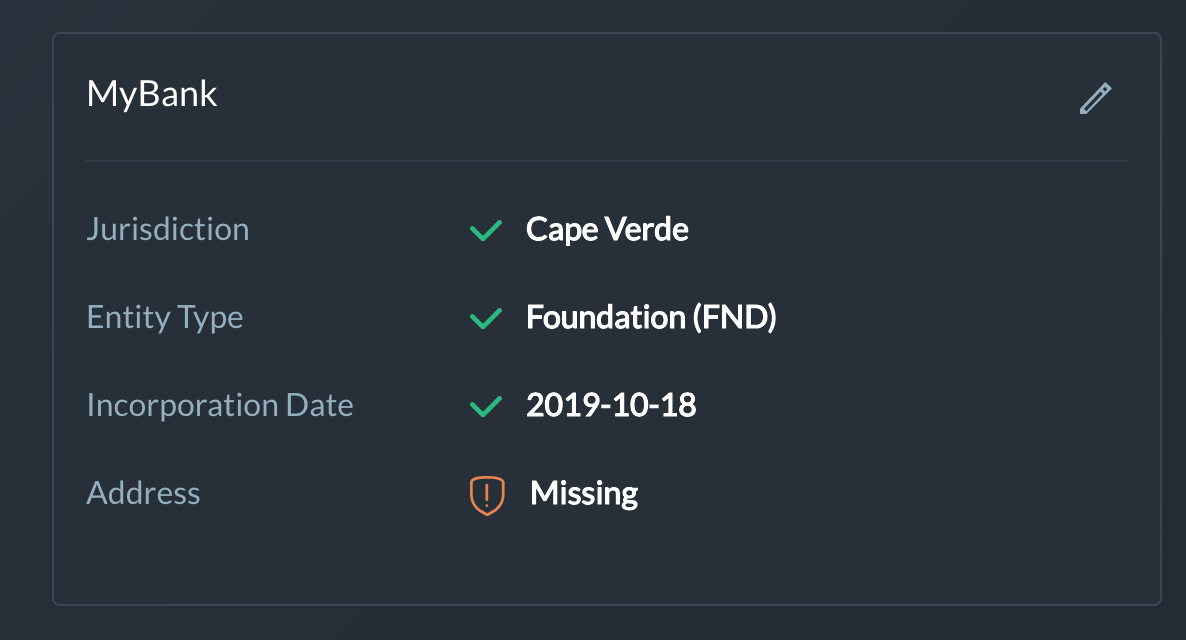
Task: Select the Cape Verde jurisdiction value
Action: click(607, 229)
